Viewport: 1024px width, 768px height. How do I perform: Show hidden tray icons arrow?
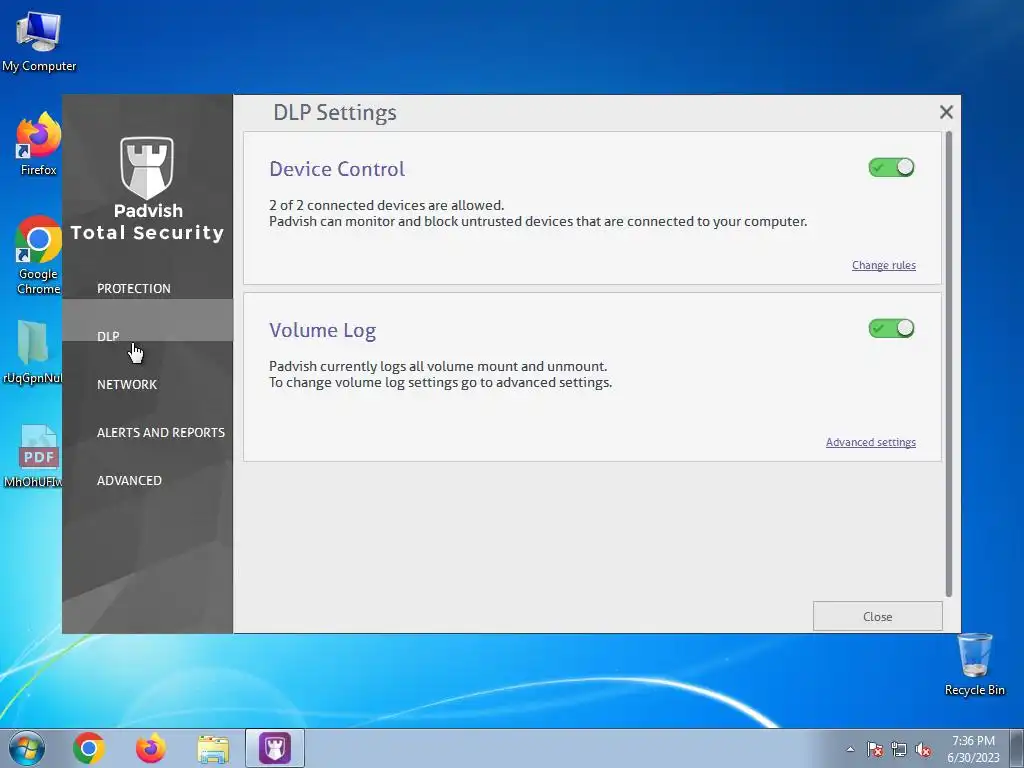[850, 749]
